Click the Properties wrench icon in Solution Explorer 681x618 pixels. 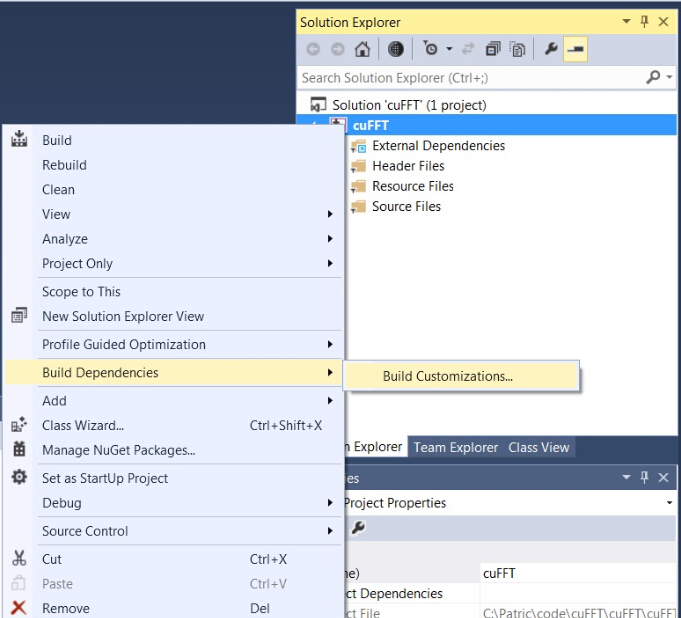[551, 49]
